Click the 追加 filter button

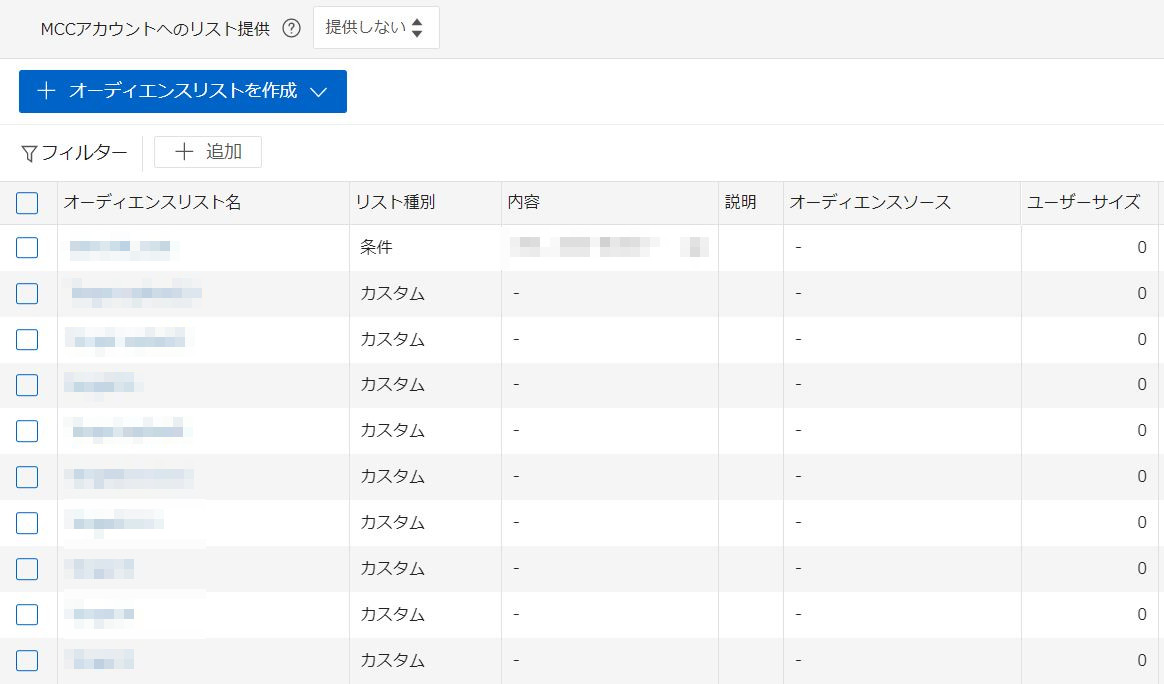(x=208, y=152)
